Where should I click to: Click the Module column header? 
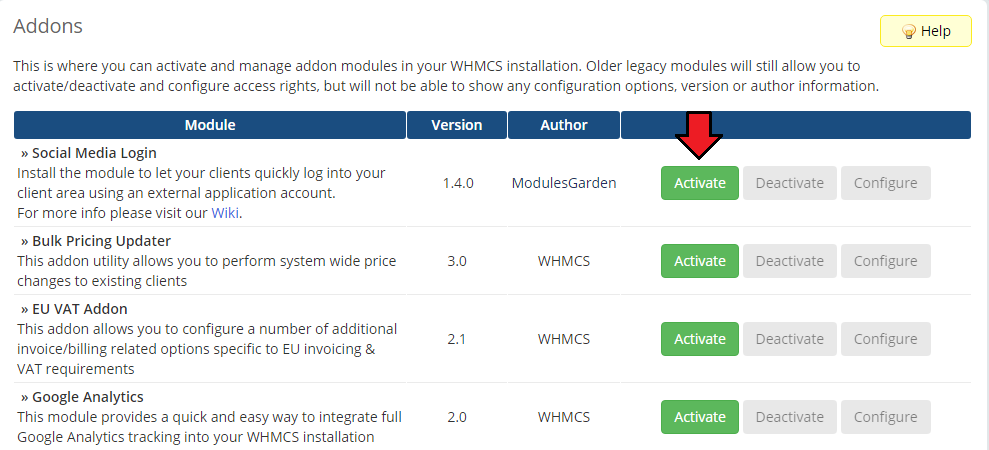pyautogui.click(x=210, y=125)
